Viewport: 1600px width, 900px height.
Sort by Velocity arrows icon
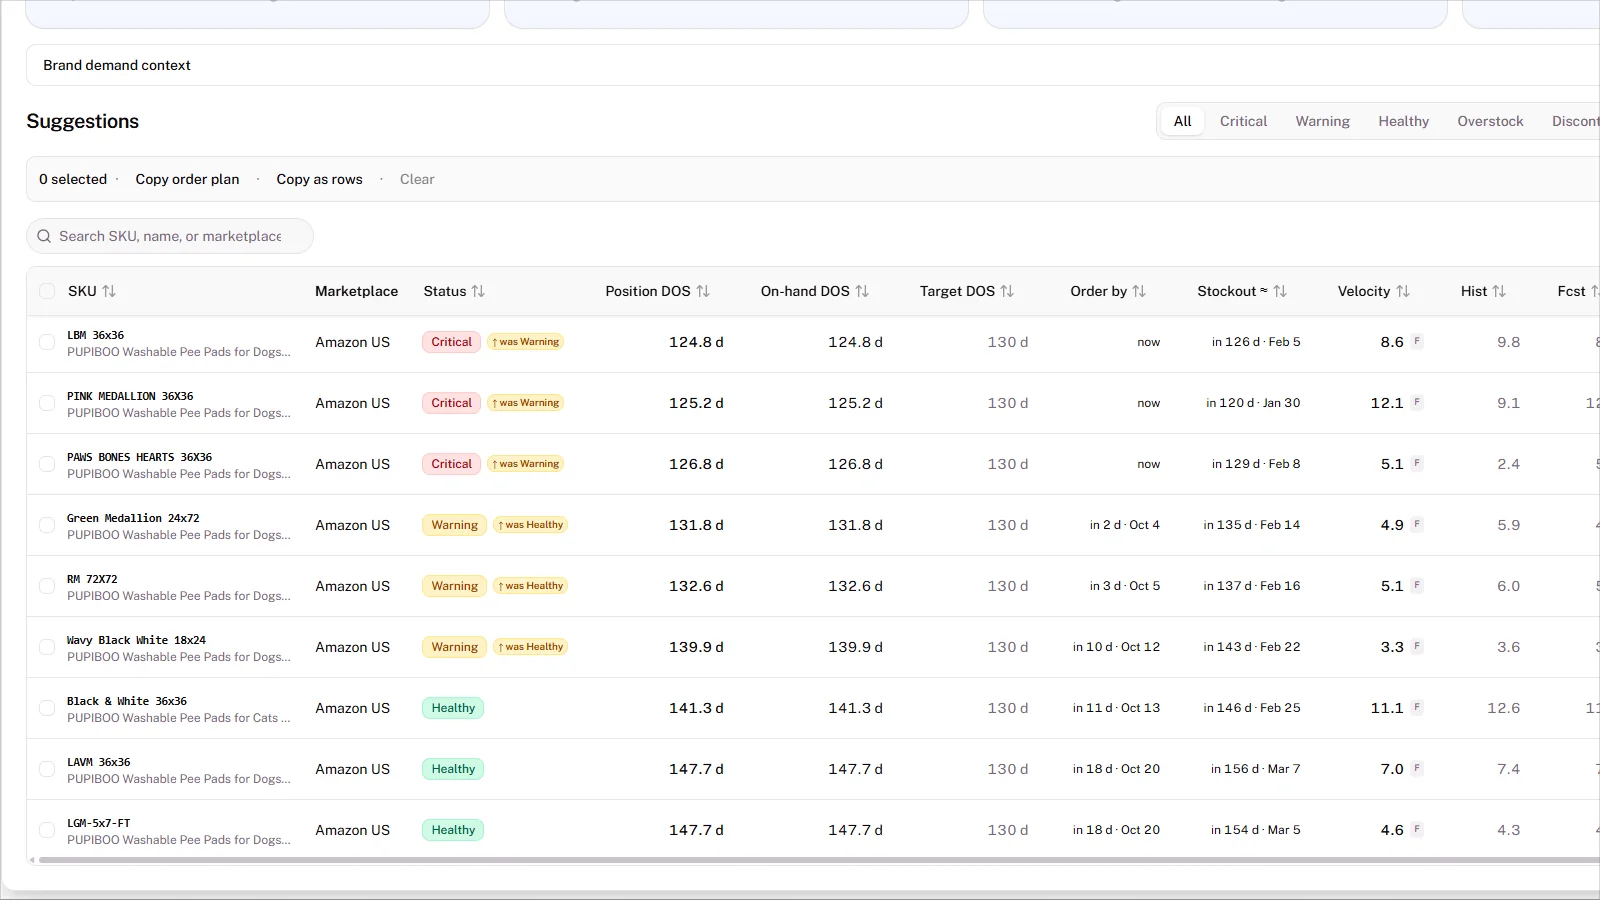coord(1403,291)
